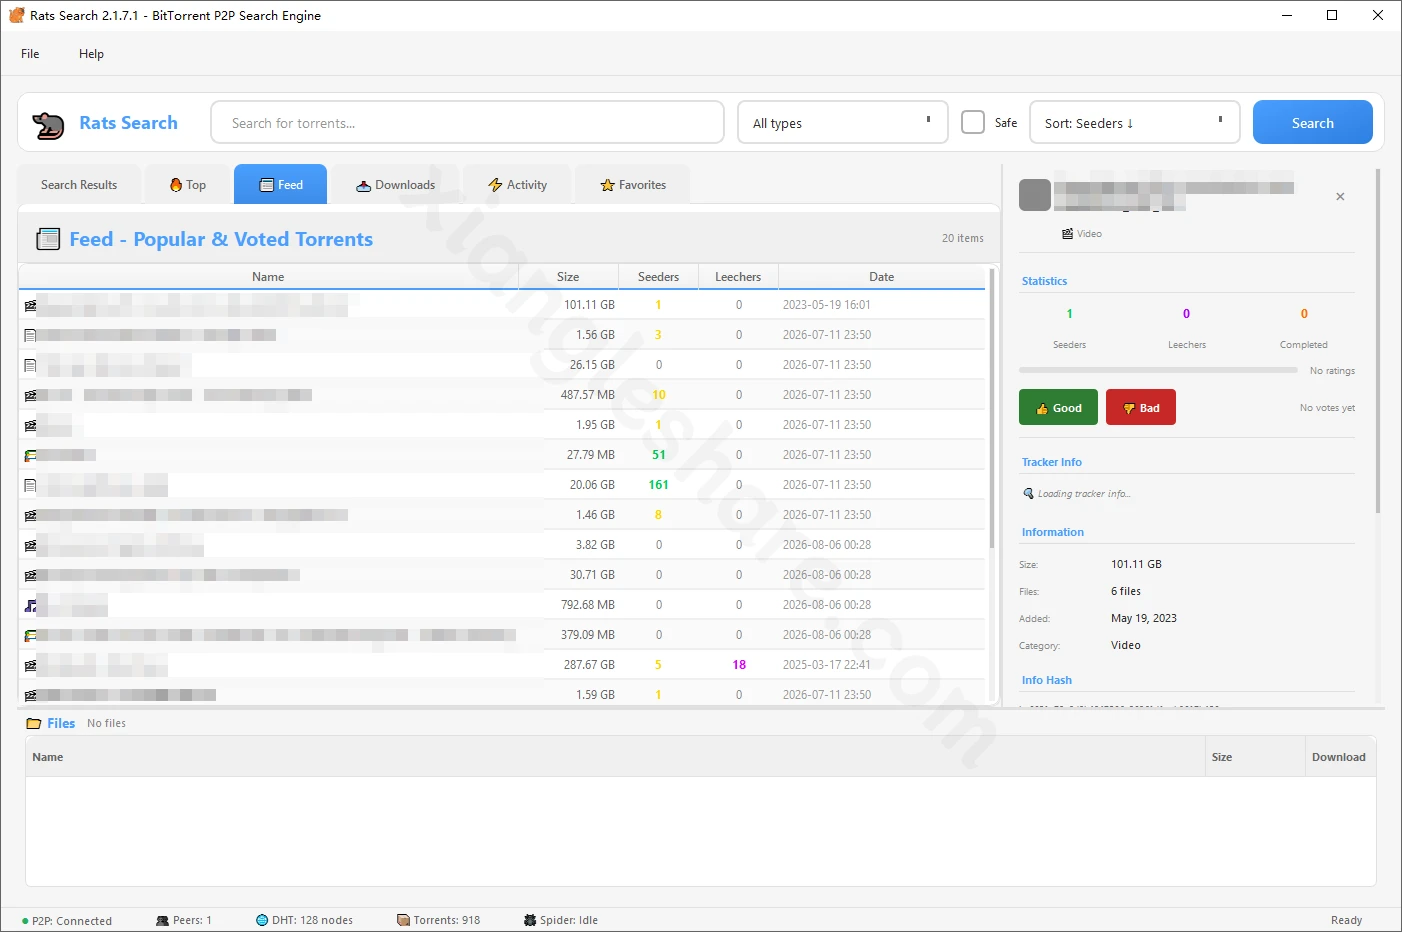
Task: Switch to the Search Results tab
Action: click(79, 185)
